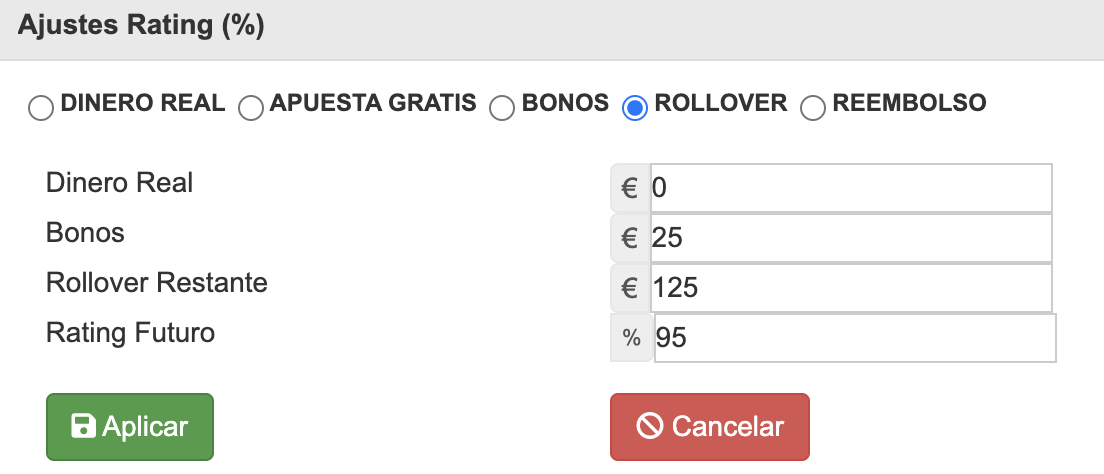Click the euro symbol beside Rollover Restante field
The width and height of the screenshot is (1104, 474).
click(x=630, y=288)
